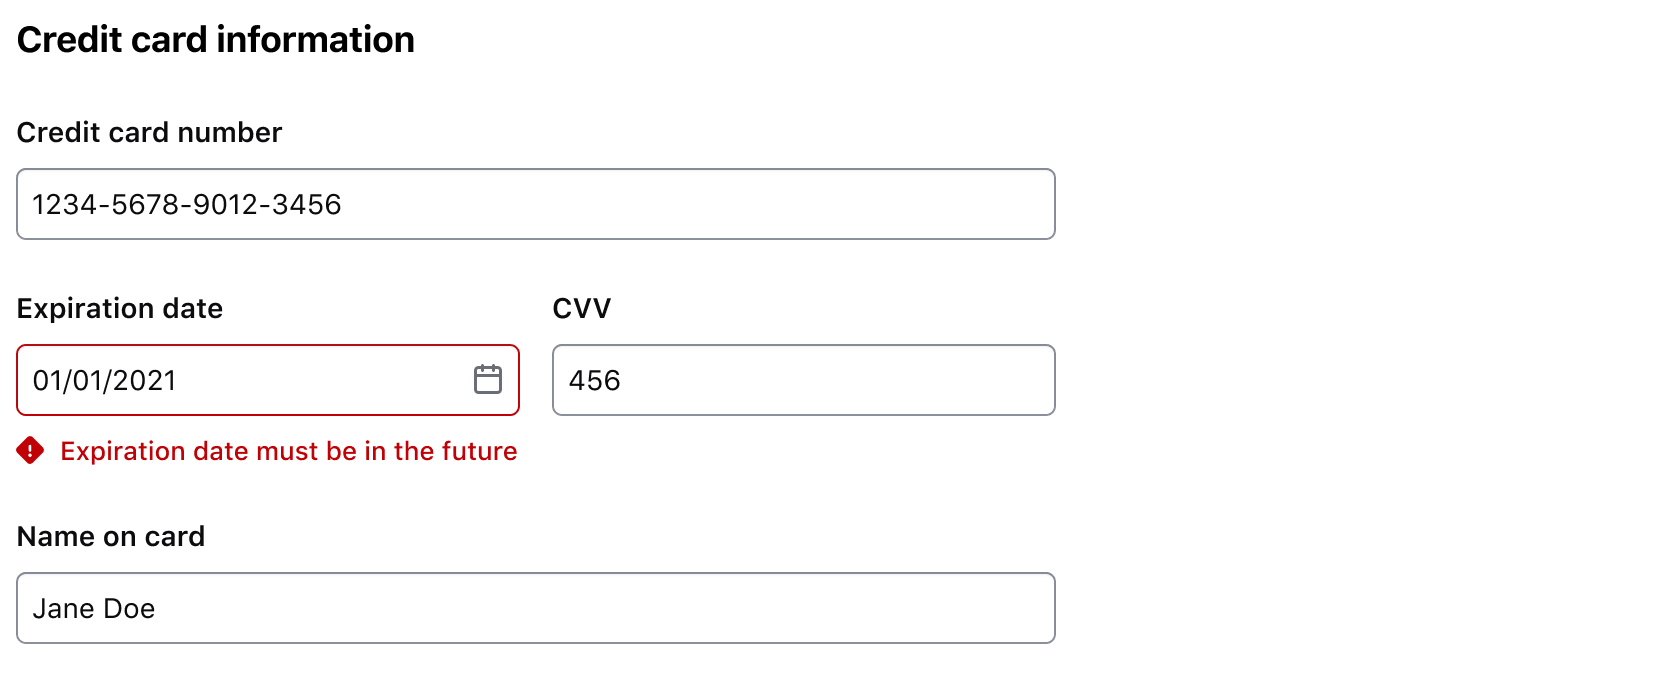Select the CVV field containing 456
The height and width of the screenshot is (696, 1672).
(803, 380)
